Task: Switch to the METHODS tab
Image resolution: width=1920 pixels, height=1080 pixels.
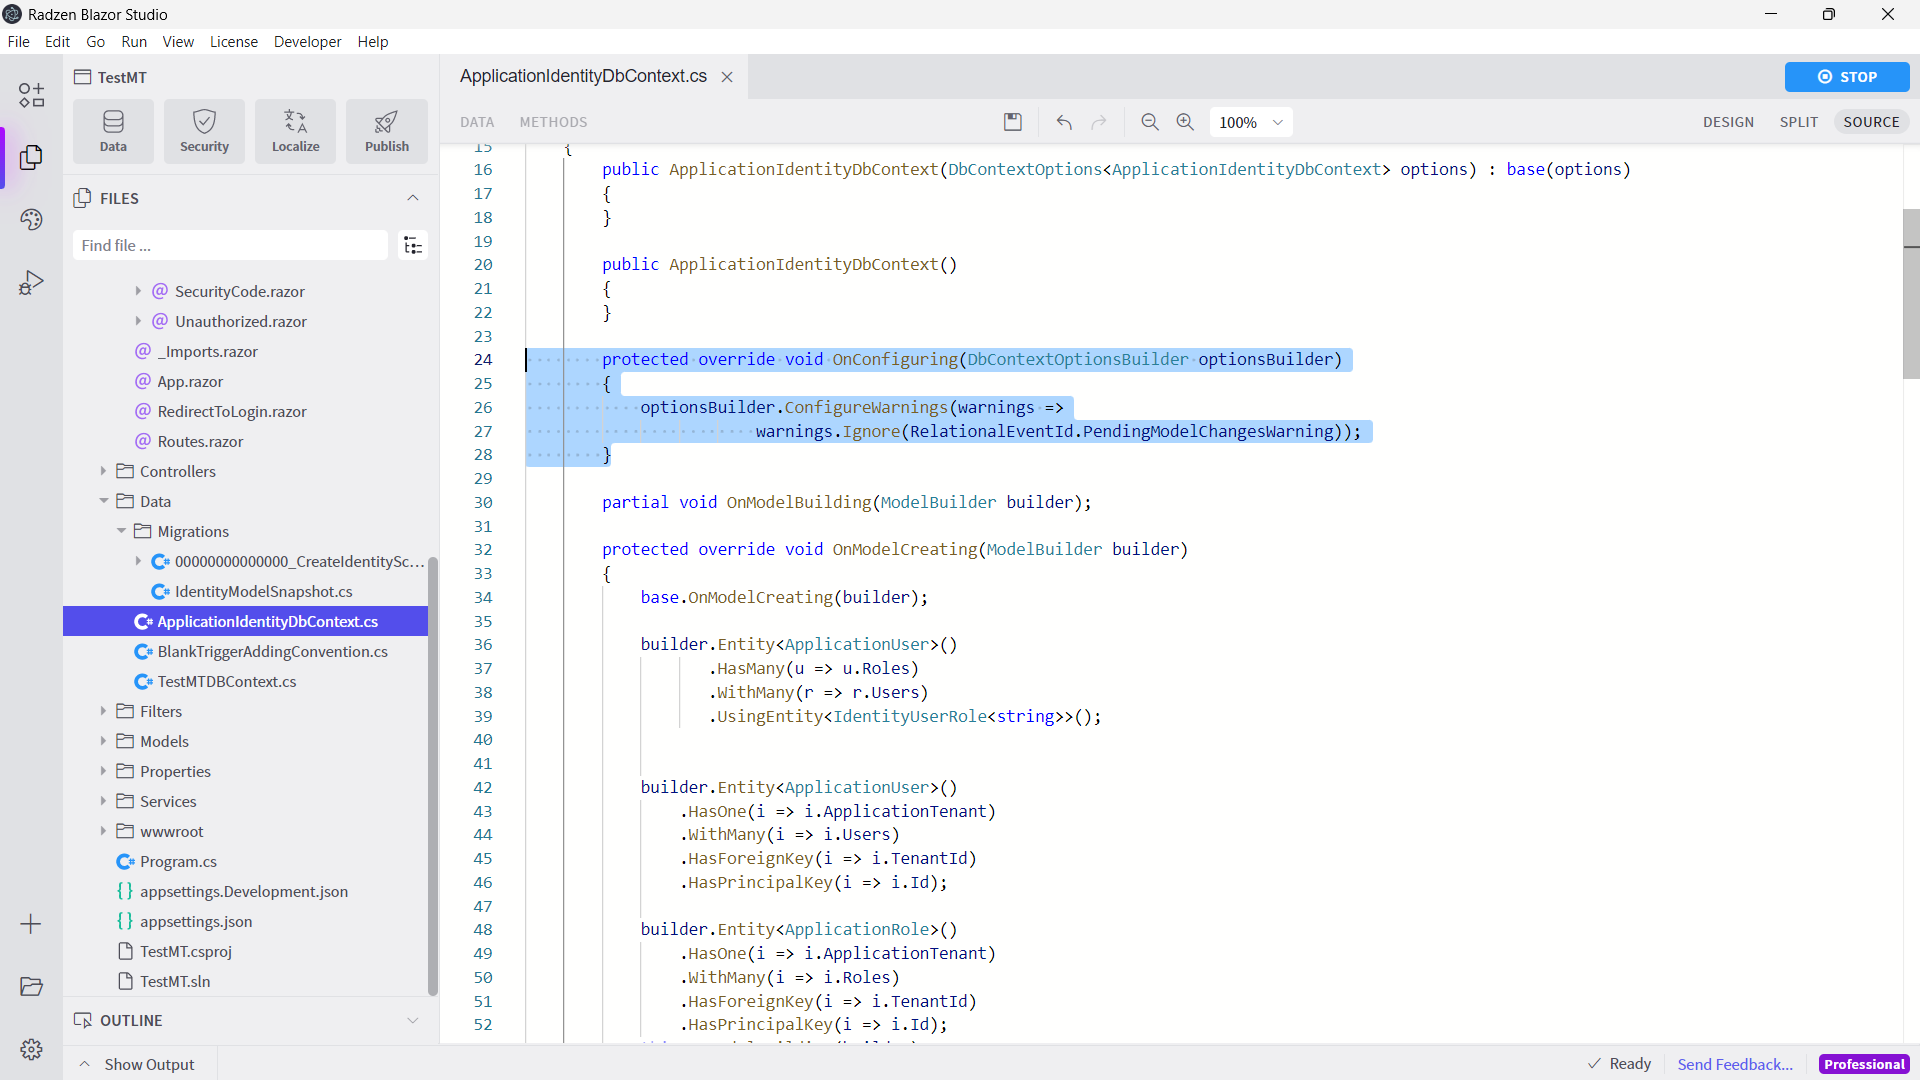Action: pos(553,122)
